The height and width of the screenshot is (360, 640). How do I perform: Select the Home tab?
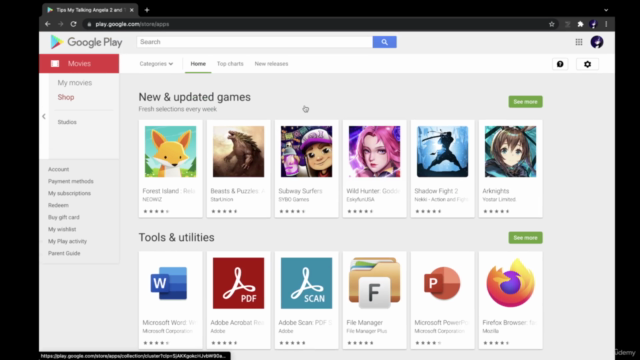tap(198, 64)
